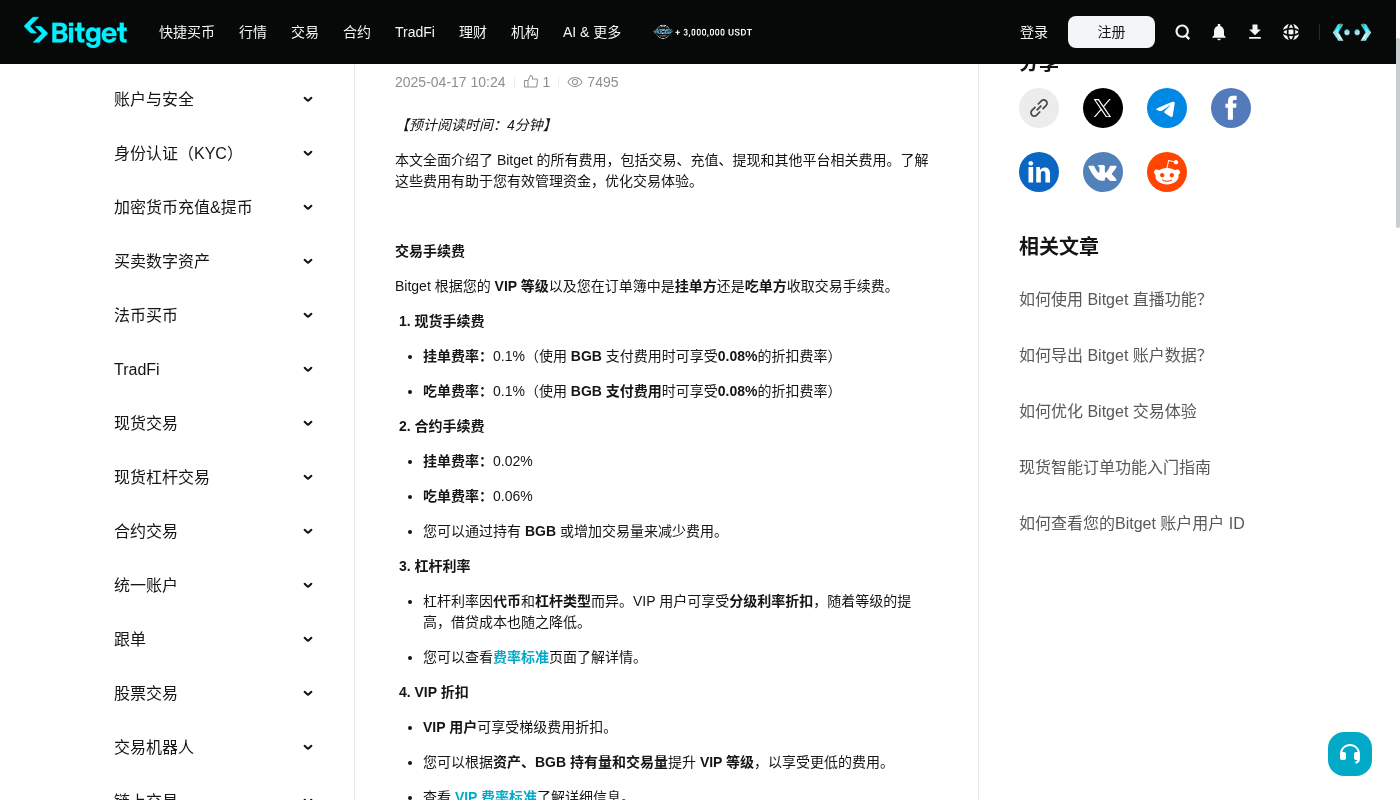Copy article link via share icon

click(1039, 108)
